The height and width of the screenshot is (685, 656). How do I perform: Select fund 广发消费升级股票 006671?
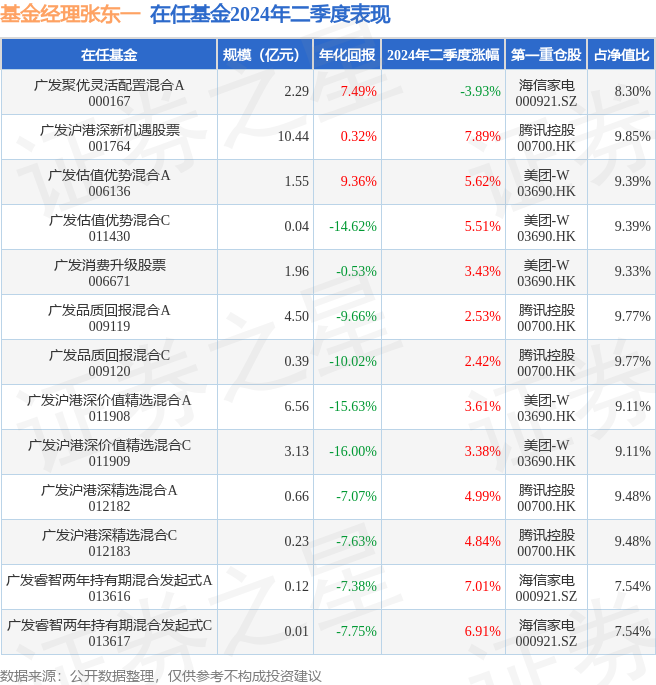[x=109, y=273]
